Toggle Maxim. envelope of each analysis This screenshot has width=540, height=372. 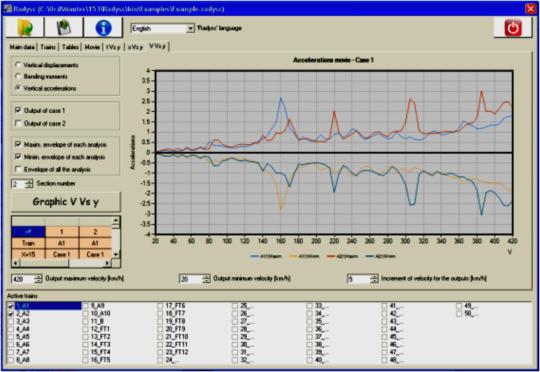pos(18,144)
